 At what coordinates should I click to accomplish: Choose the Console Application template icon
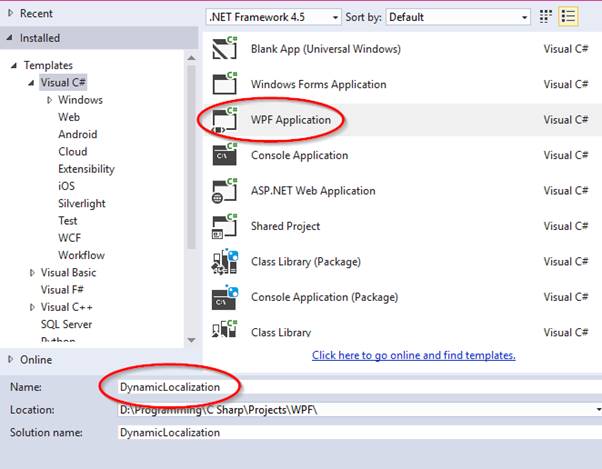(224, 155)
